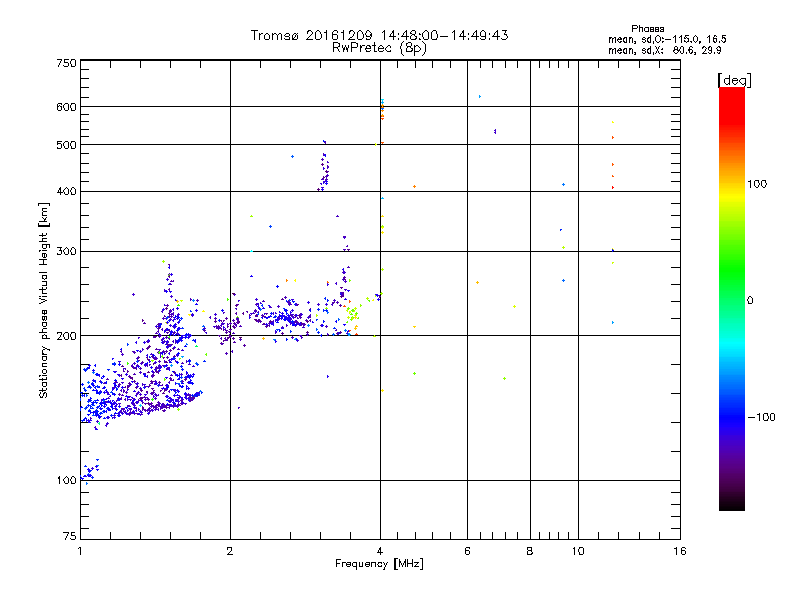Viewport: 800px width, 600px height.
Task: Click the colorbar tick label '100'
Action: 757,184
